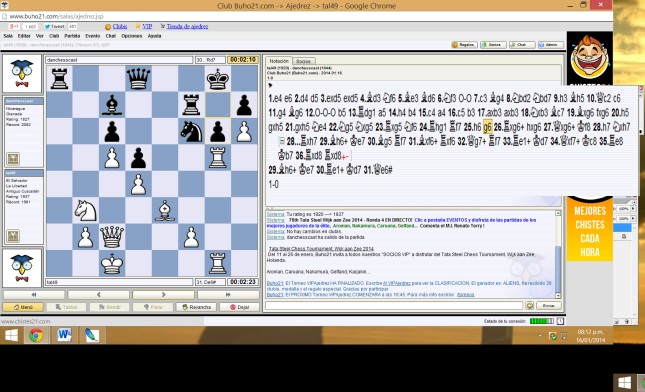Screen dimensions: 645x392
Task: Open the yellow Menú button
Action: (23, 307)
